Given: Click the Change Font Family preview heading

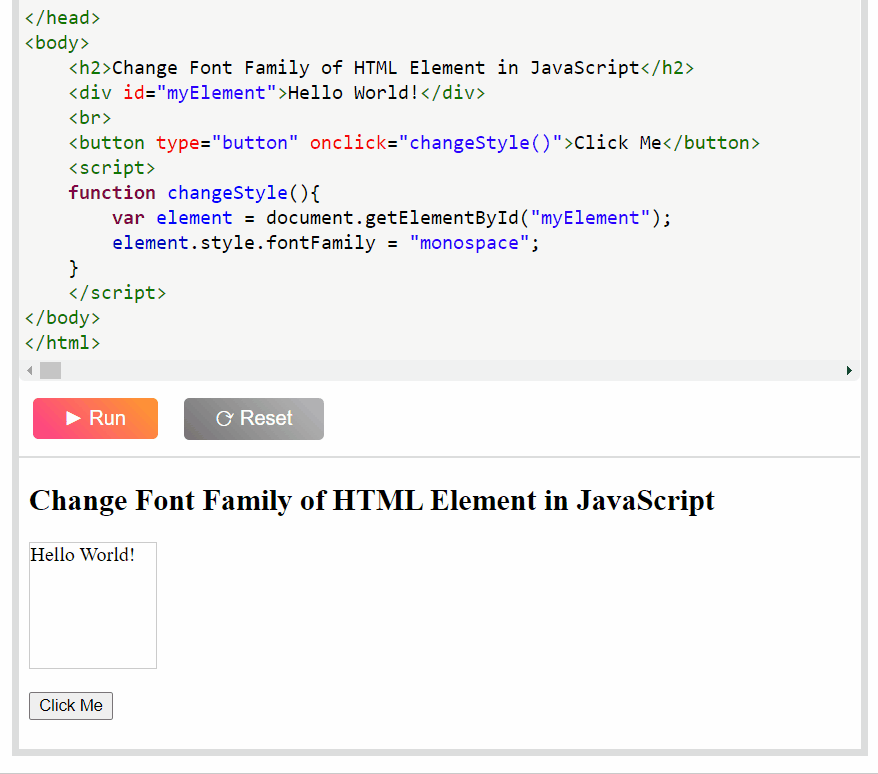Looking at the screenshot, I should [372, 500].
